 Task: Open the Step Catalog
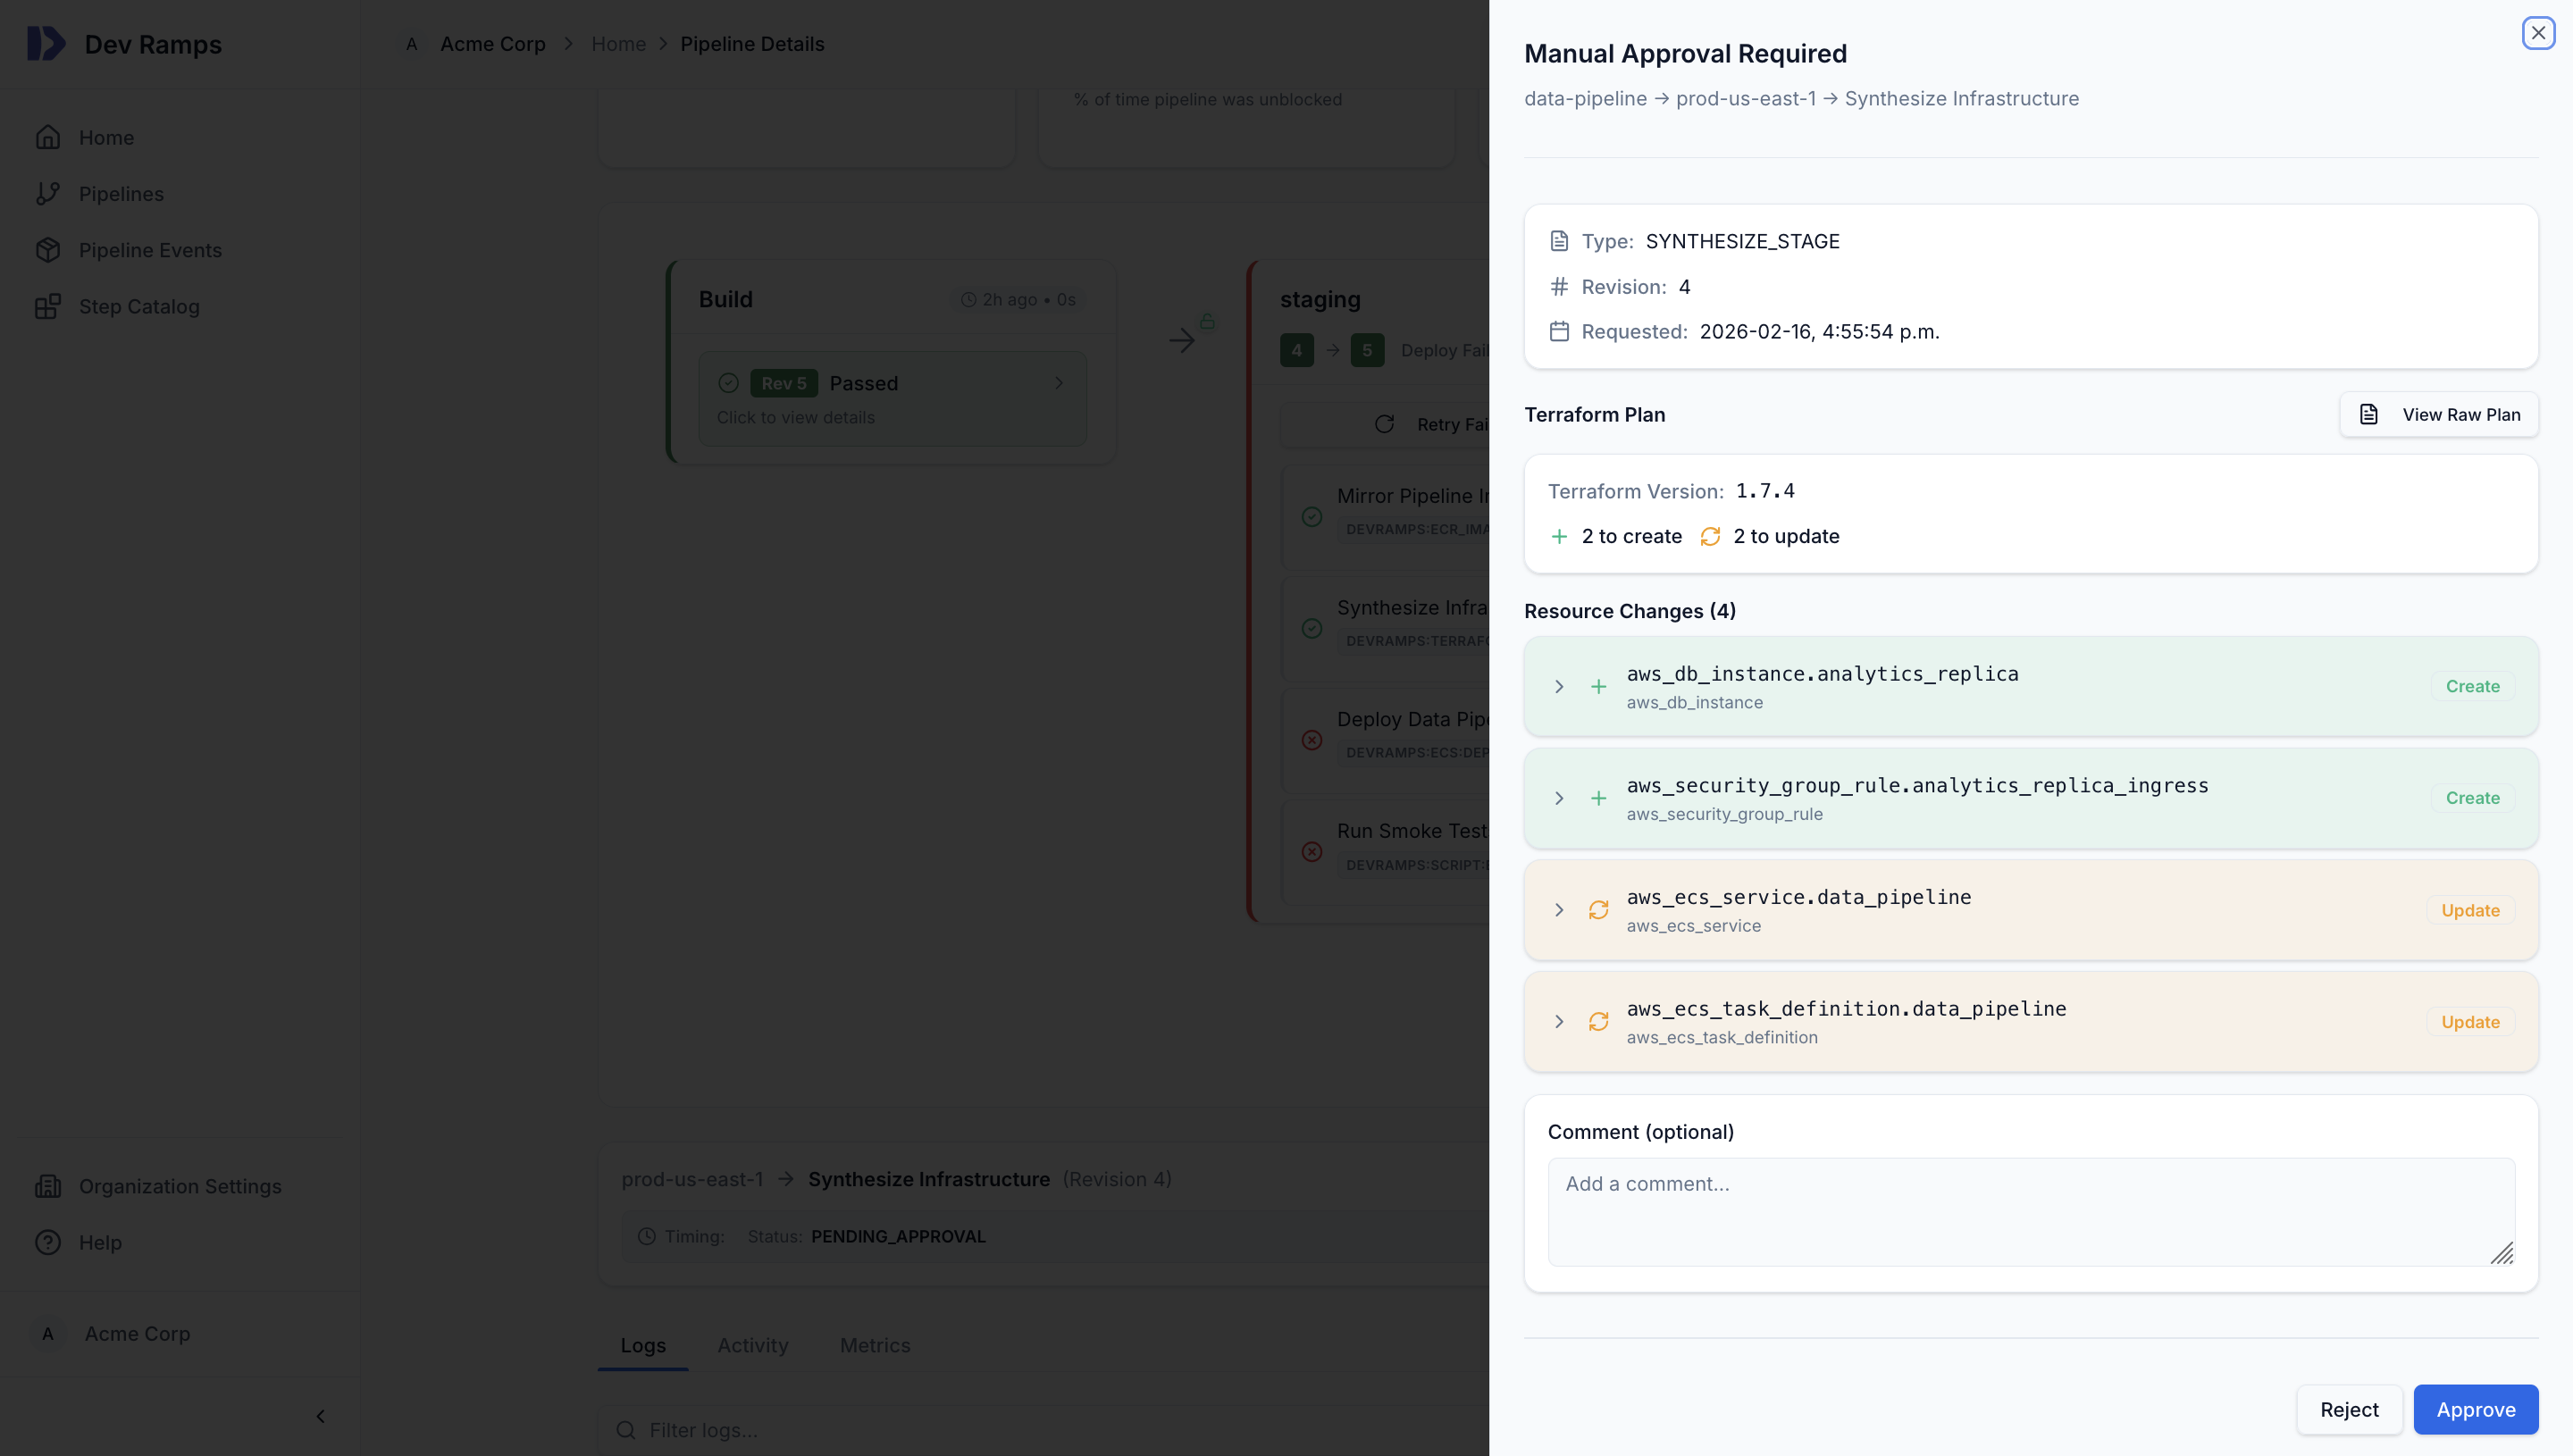click(x=139, y=306)
